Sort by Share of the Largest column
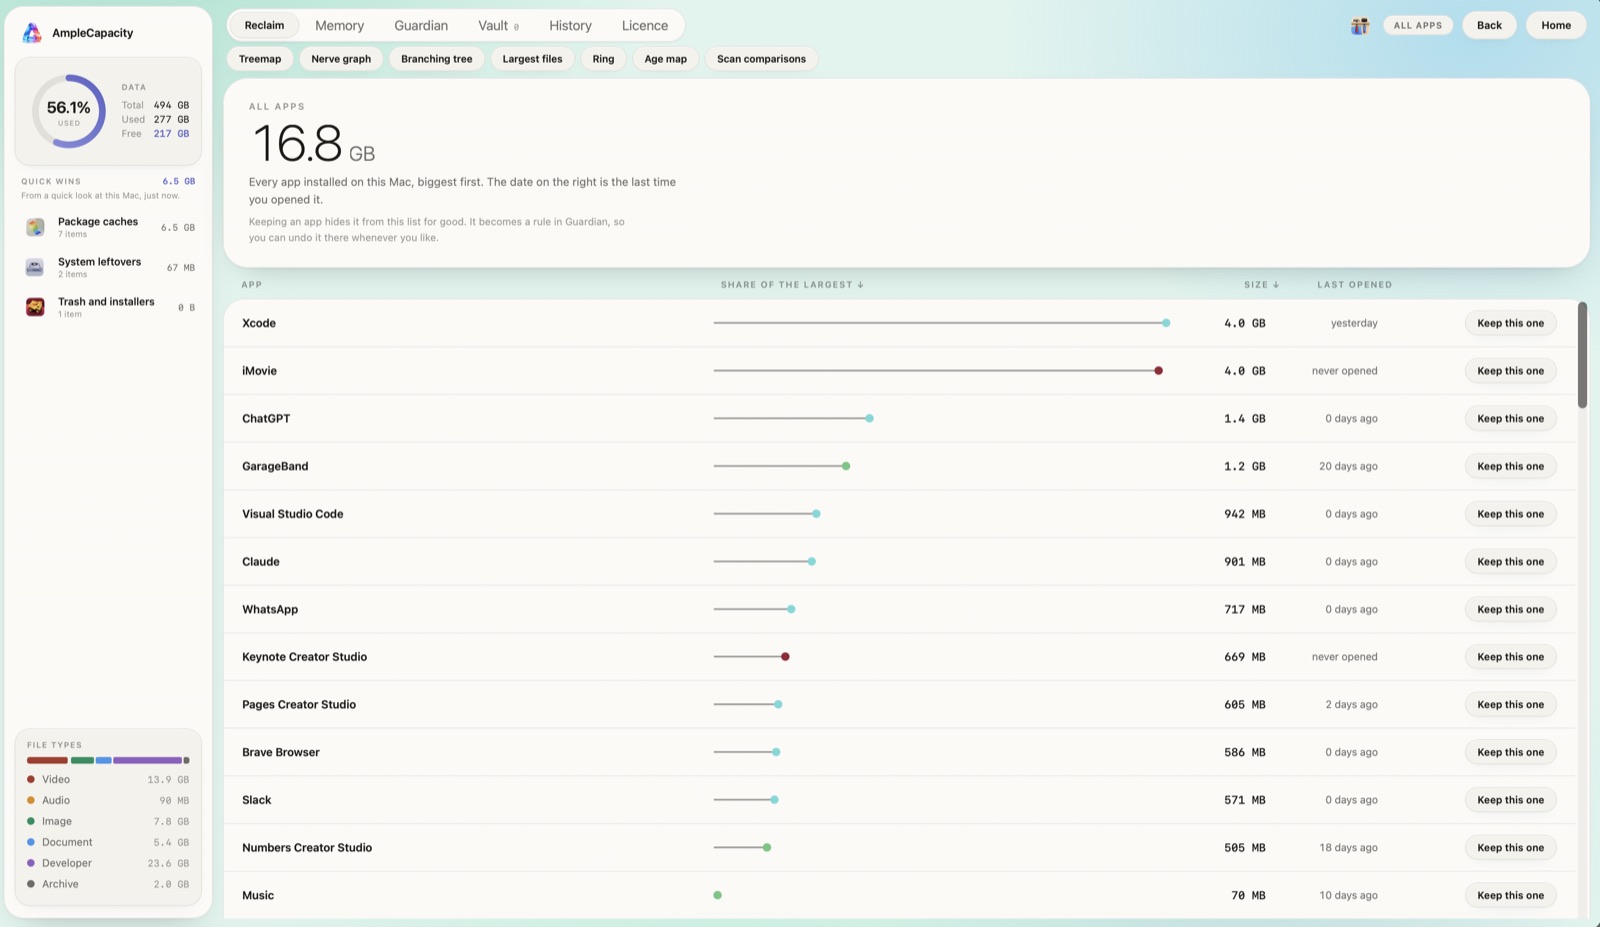Screen dimensions: 1600x927 pos(792,285)
